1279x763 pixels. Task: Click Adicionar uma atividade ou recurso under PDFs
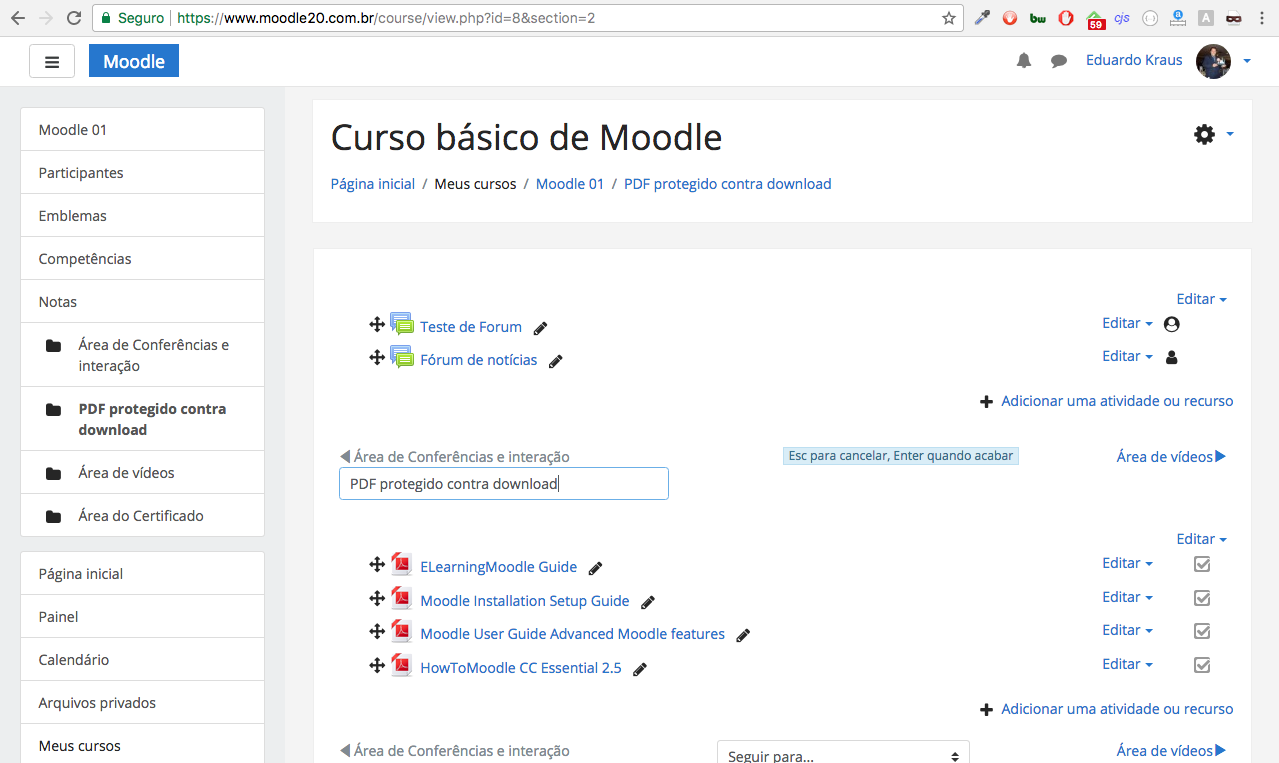(1107, 709)
